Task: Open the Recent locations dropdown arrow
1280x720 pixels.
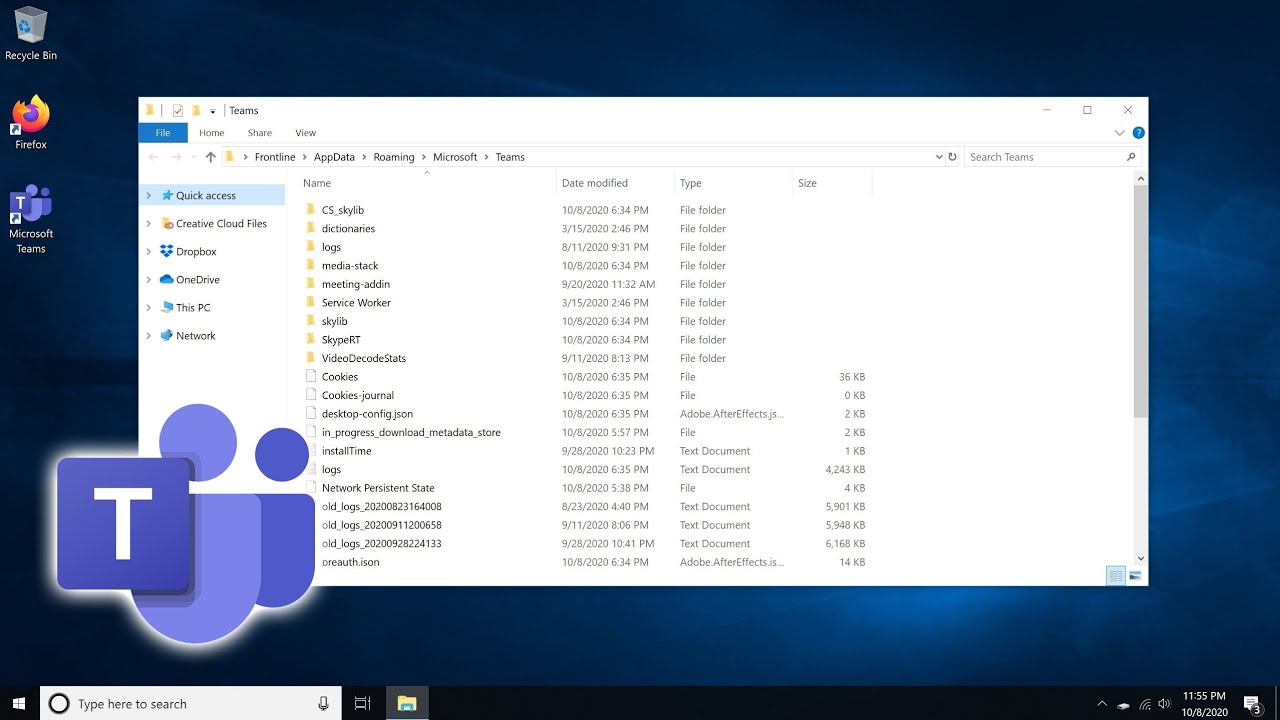Action: [x=193, y=157]
